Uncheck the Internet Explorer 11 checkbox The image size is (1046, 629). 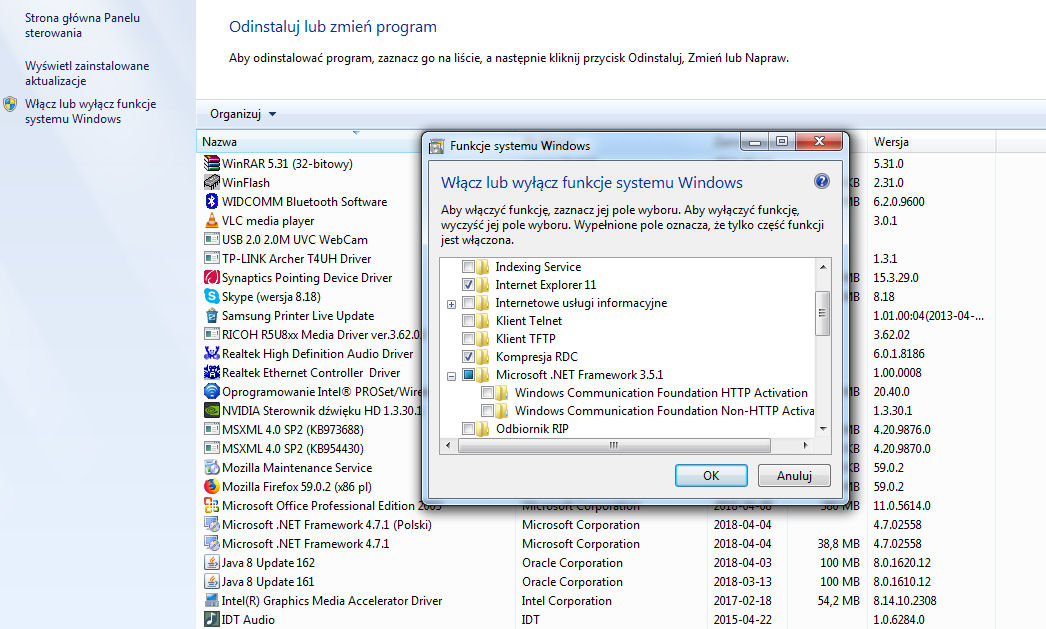tap(468, 285)
